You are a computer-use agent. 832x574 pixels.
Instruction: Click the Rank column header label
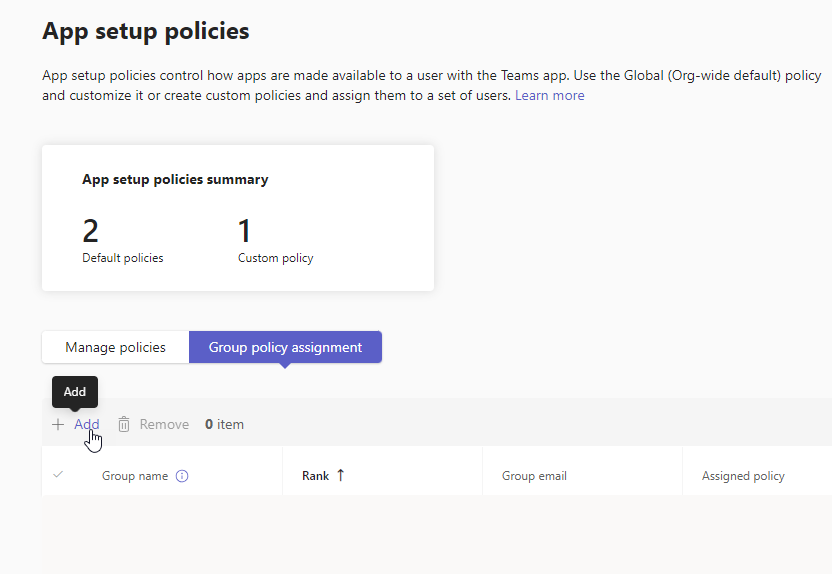tap(315, 476)
